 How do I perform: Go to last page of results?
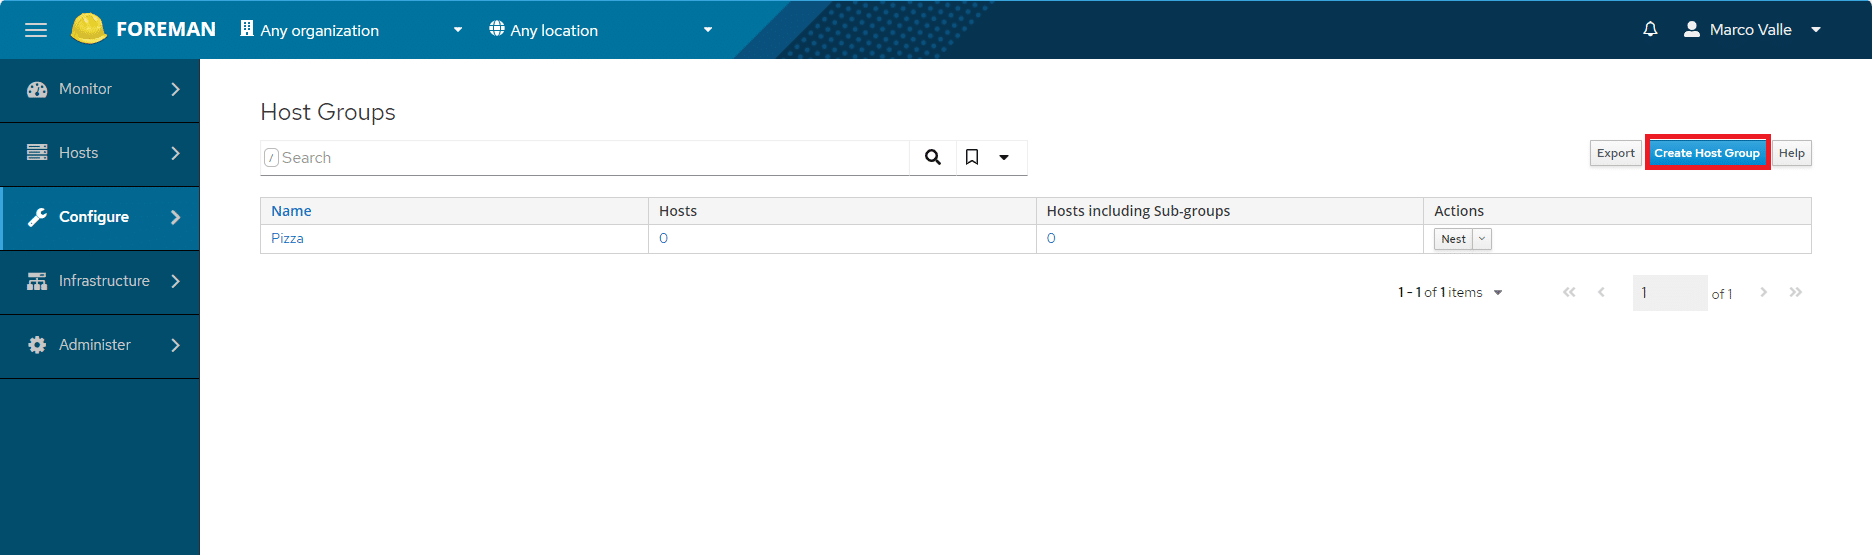[x=1796, y=292]
